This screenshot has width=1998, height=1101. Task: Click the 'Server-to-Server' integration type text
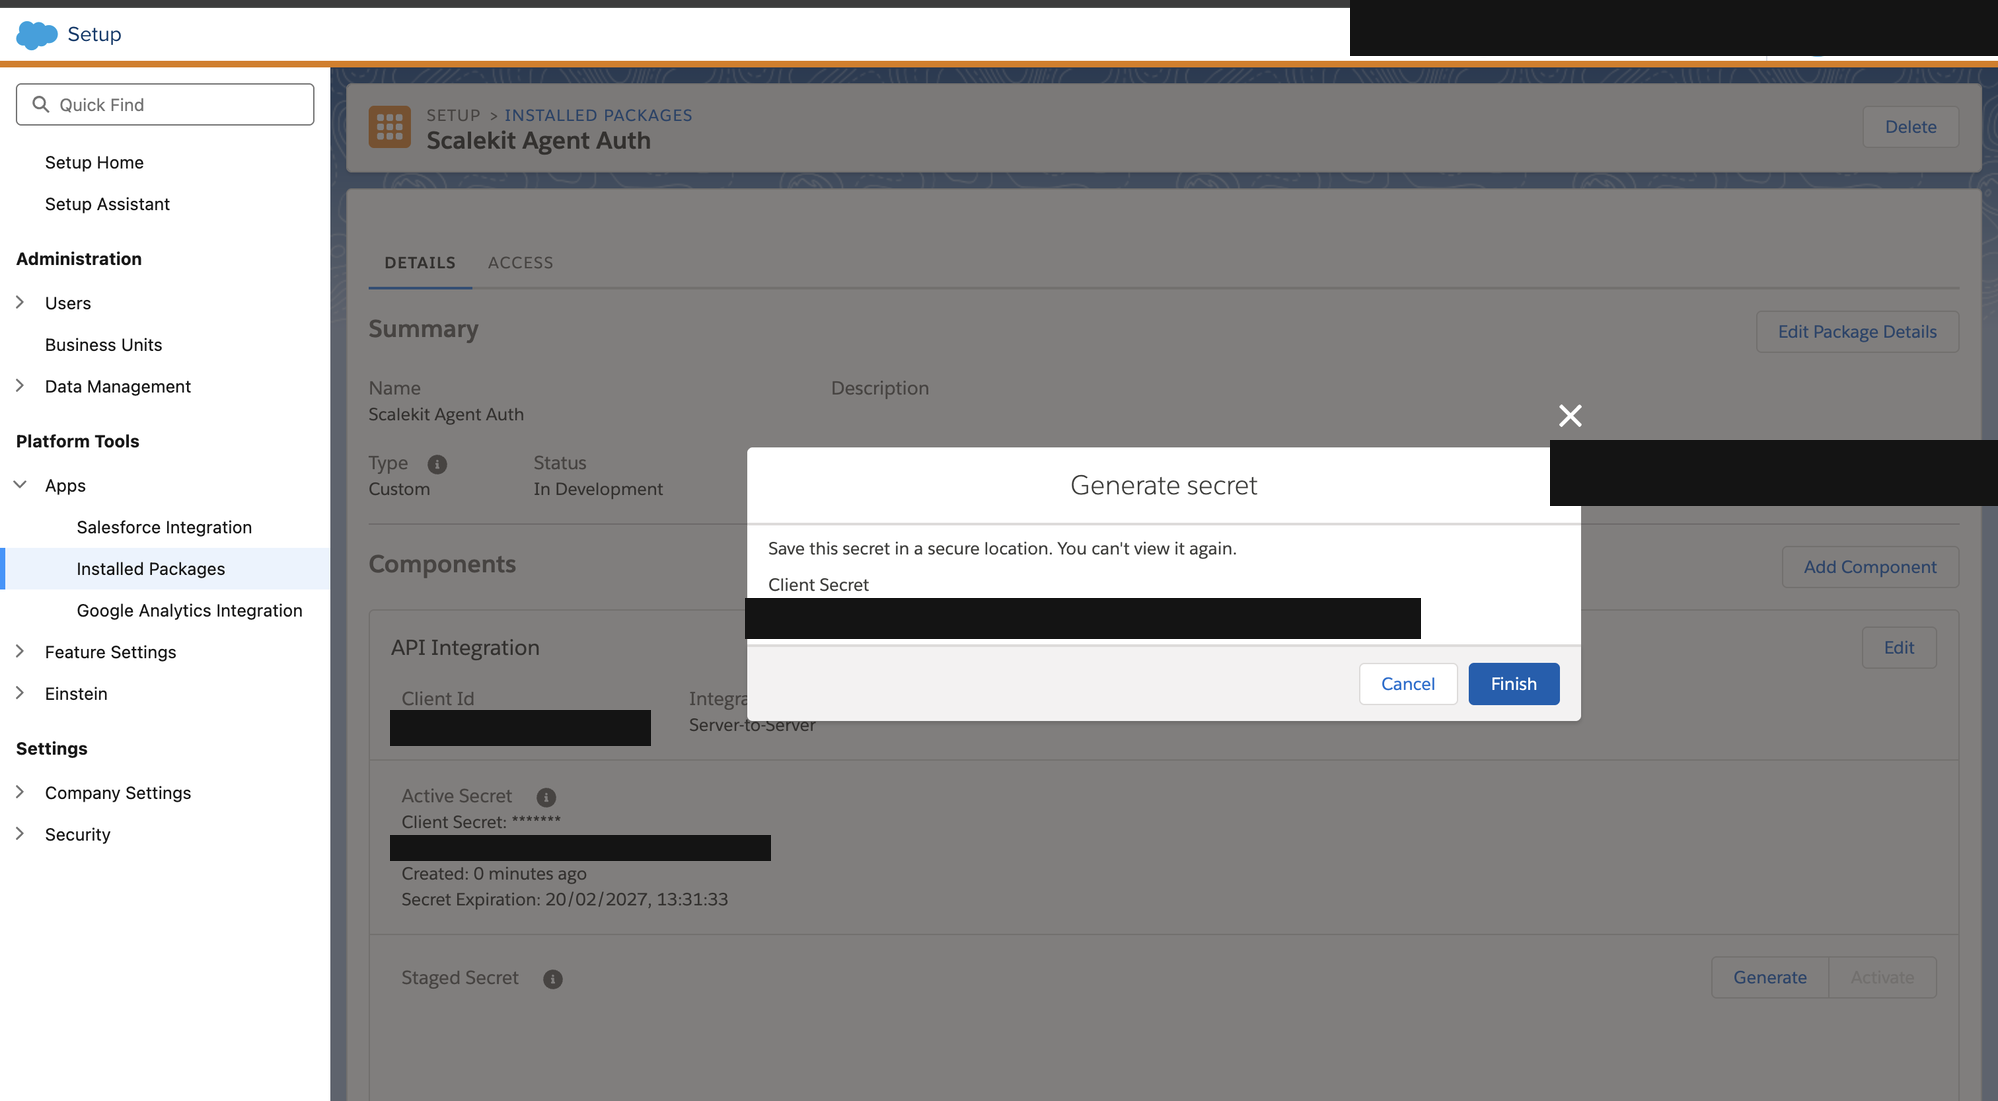click(752, 725)
